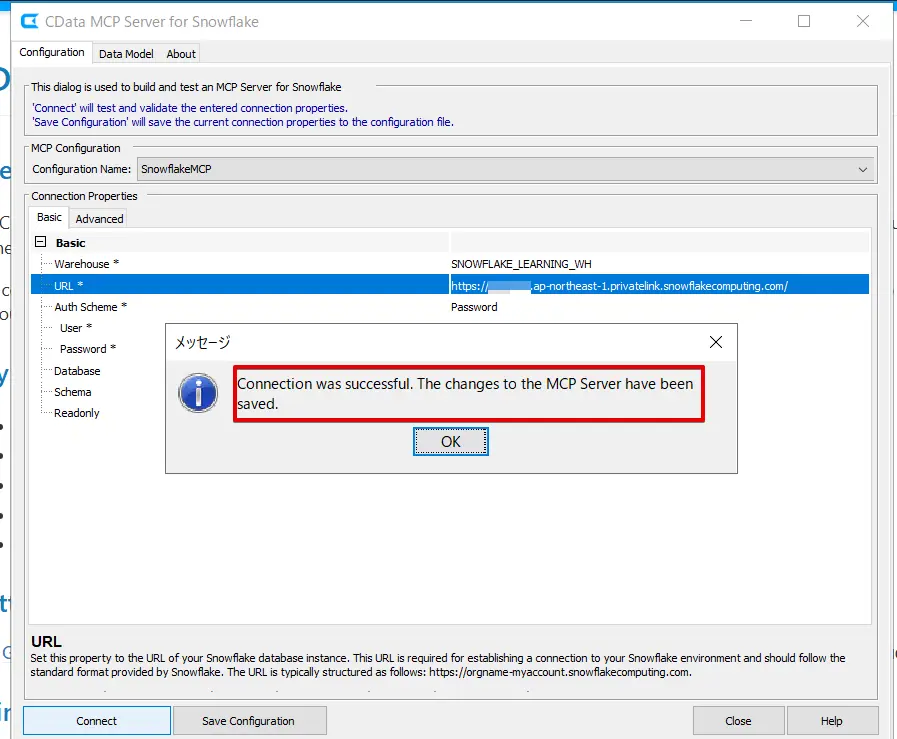Select the Basic connection properties tab
This screenshot has height=739, width=897.
49,217
